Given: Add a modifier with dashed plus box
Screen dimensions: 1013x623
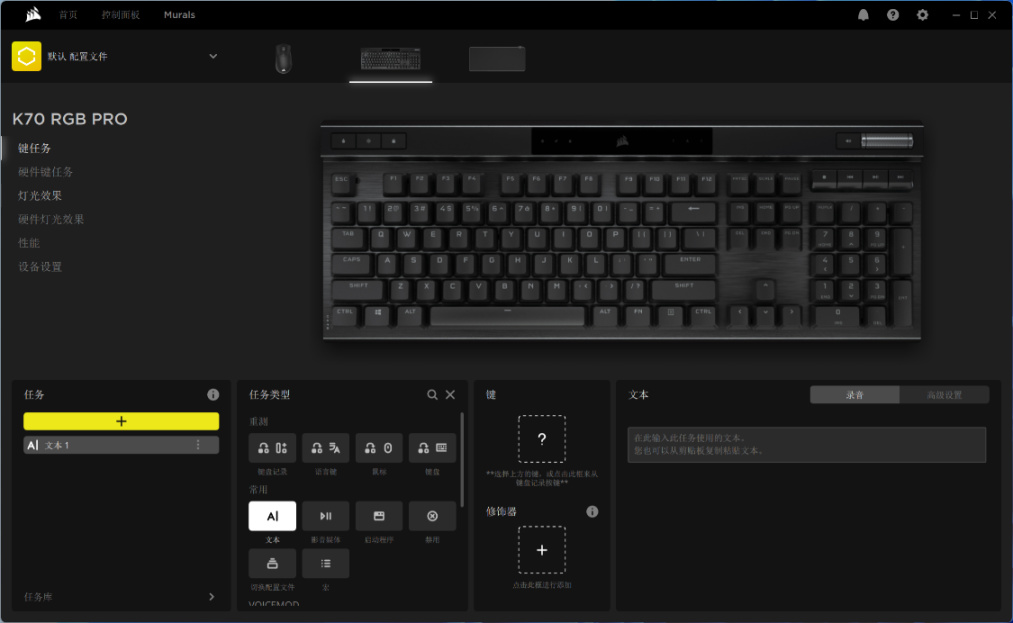Looking at the screenshot, I should [541, 550].
